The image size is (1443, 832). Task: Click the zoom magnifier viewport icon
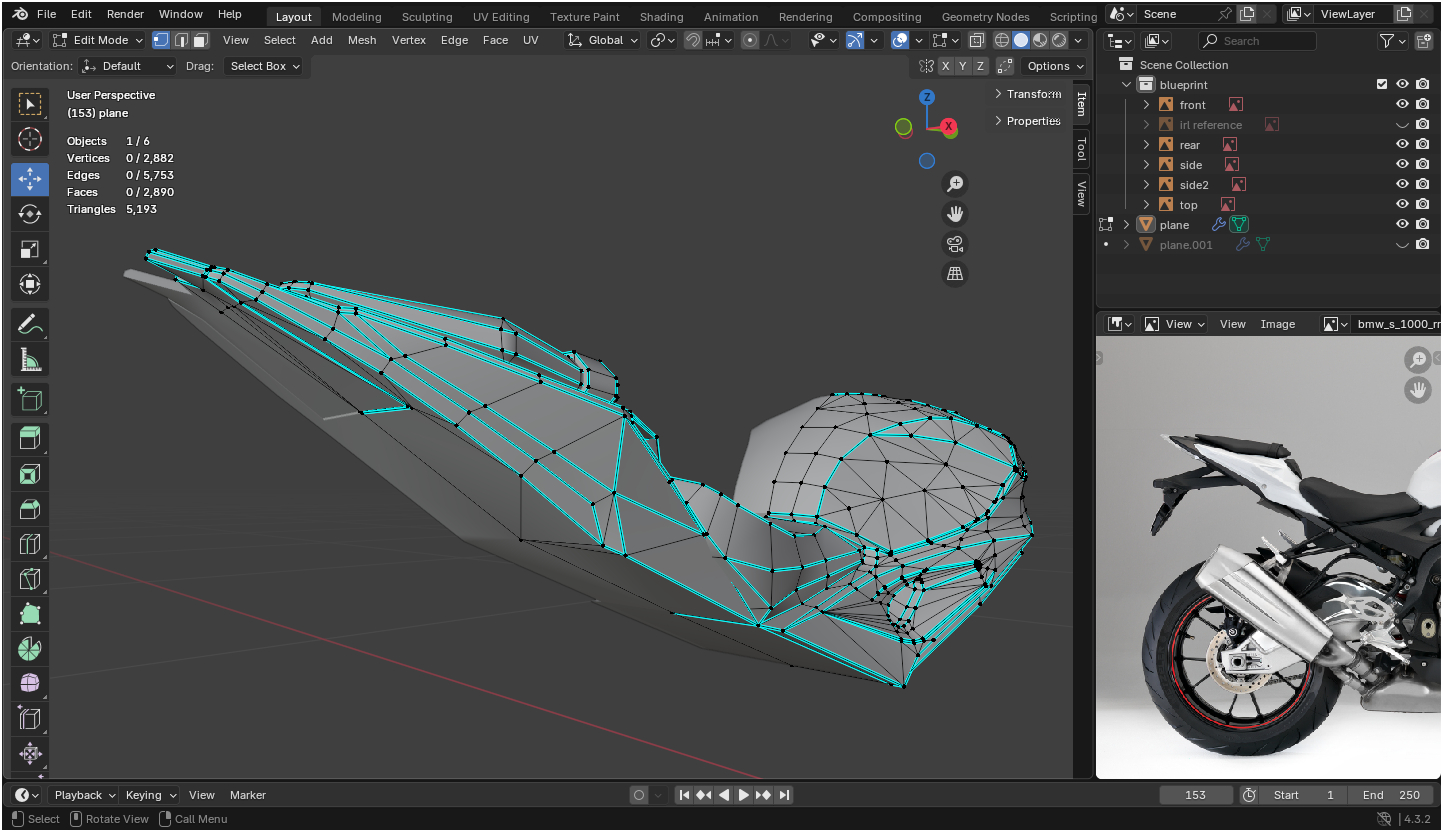pos(955,183)
